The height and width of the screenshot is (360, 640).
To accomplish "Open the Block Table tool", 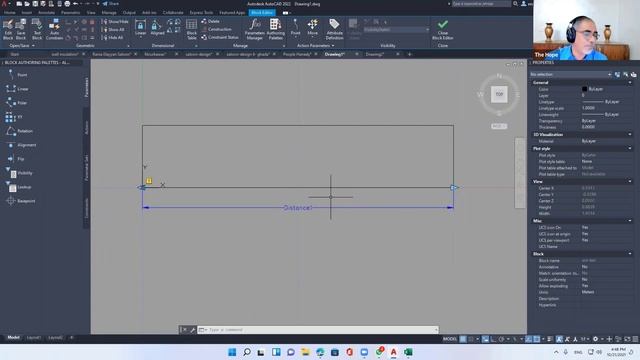I will click(191, 29).
